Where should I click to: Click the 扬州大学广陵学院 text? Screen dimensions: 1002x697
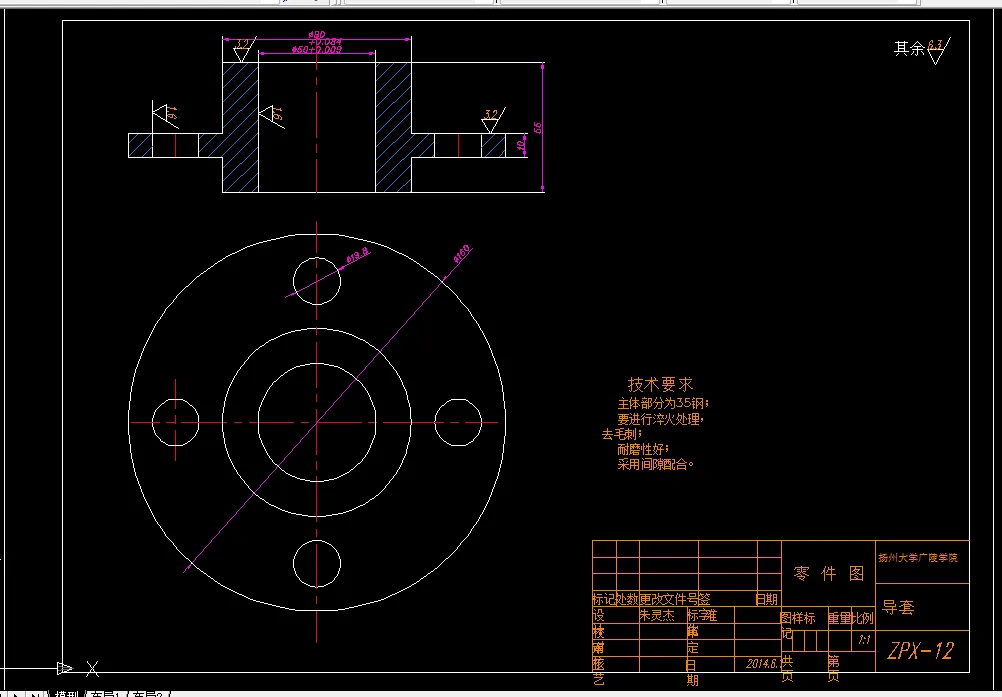[x=918, y=558]
